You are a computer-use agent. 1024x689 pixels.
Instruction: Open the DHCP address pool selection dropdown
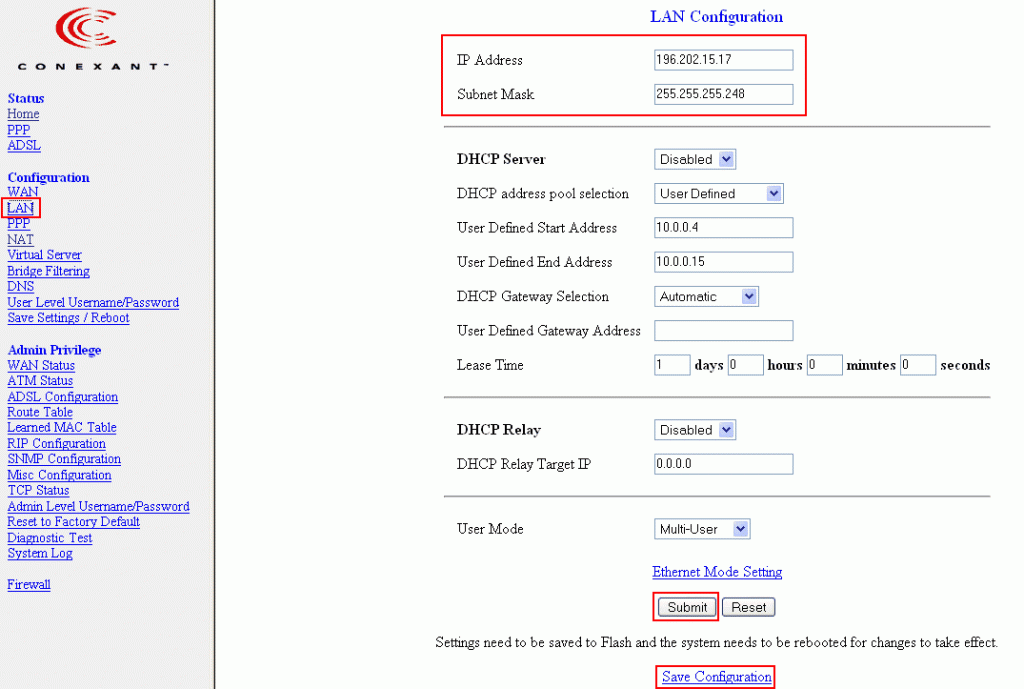point(717,193)
